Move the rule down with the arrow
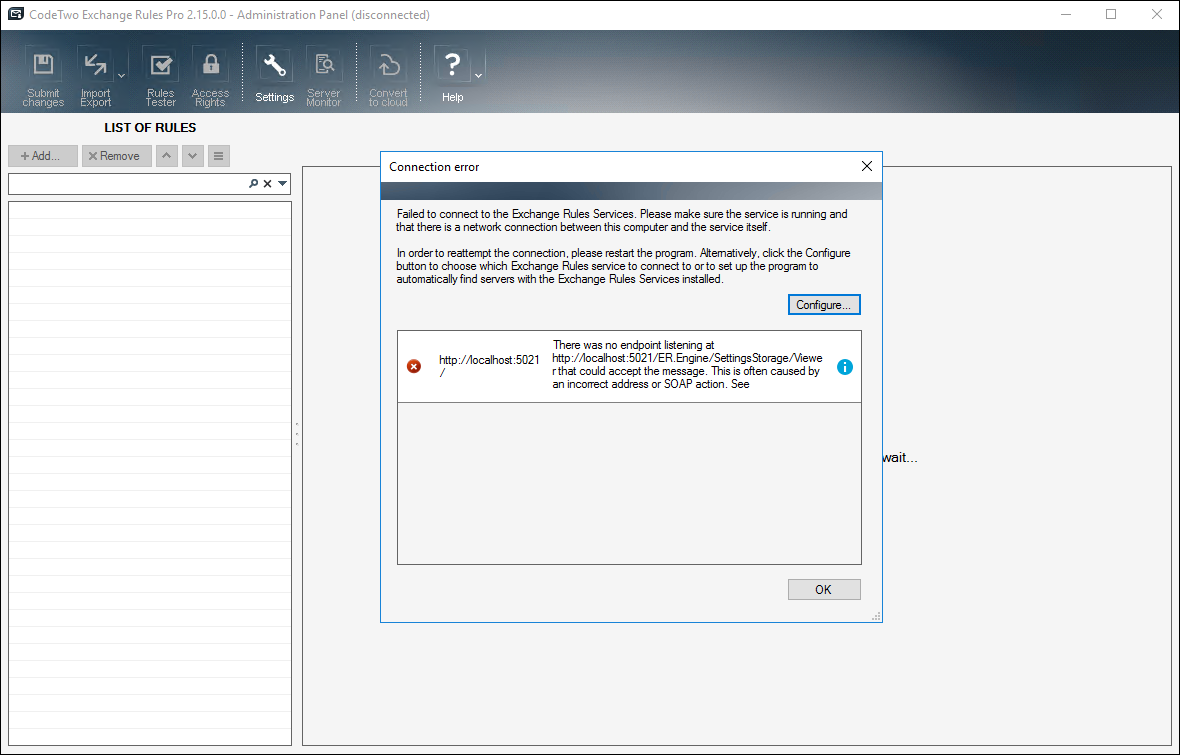Image resolution: width=1180 pixels, height=755 pixels. coord(193,156)
